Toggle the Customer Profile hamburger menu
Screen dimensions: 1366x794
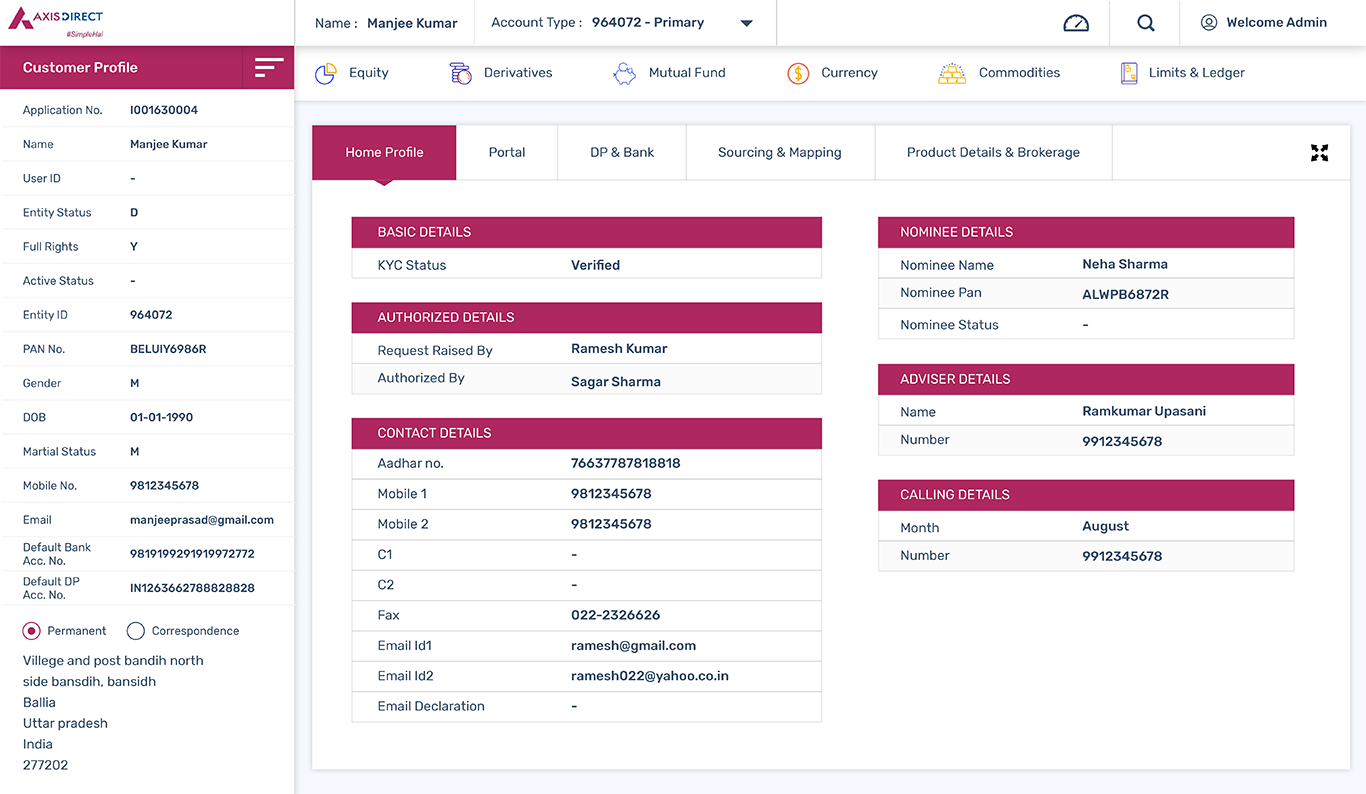coord(269,67)
